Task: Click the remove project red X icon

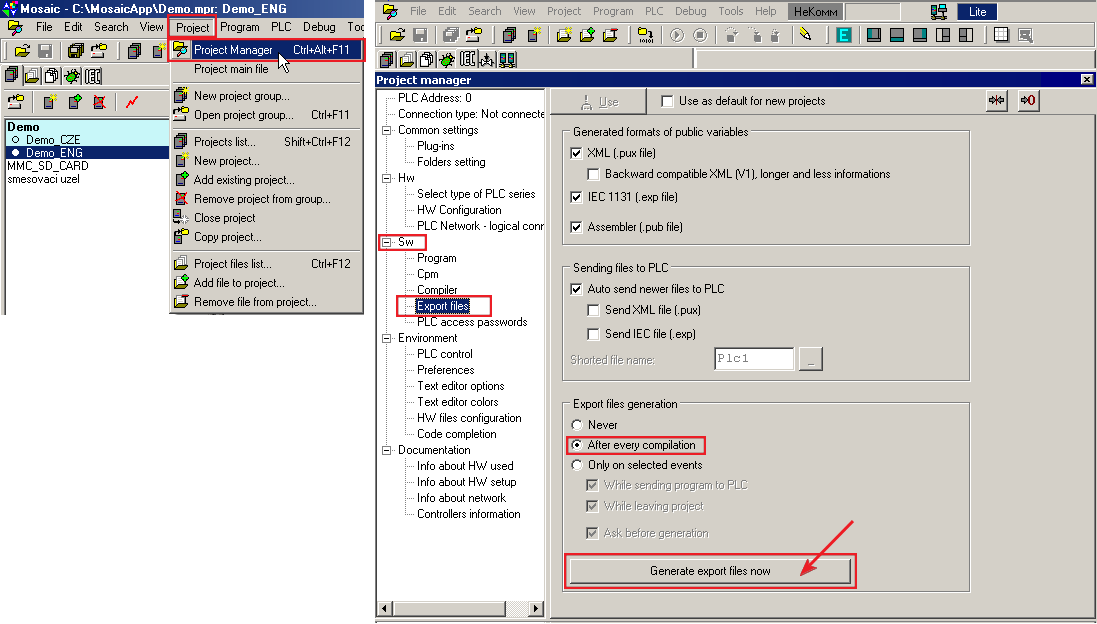Action: click(x=99, y=102)
